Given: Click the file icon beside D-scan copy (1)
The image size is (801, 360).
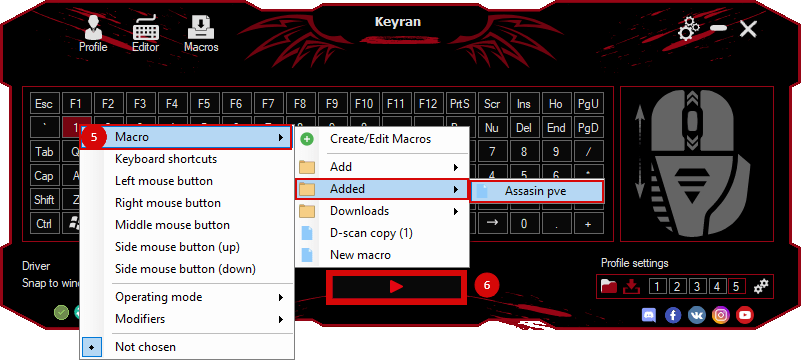Looking at the screenshot, I should click(307, 233).
